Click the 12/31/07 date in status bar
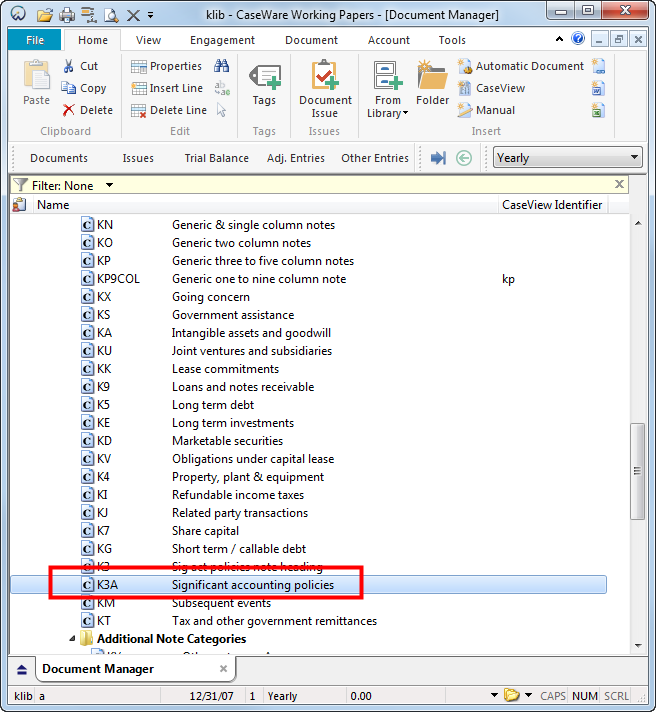Screen dimensions: 656x712 click(211, 696)
